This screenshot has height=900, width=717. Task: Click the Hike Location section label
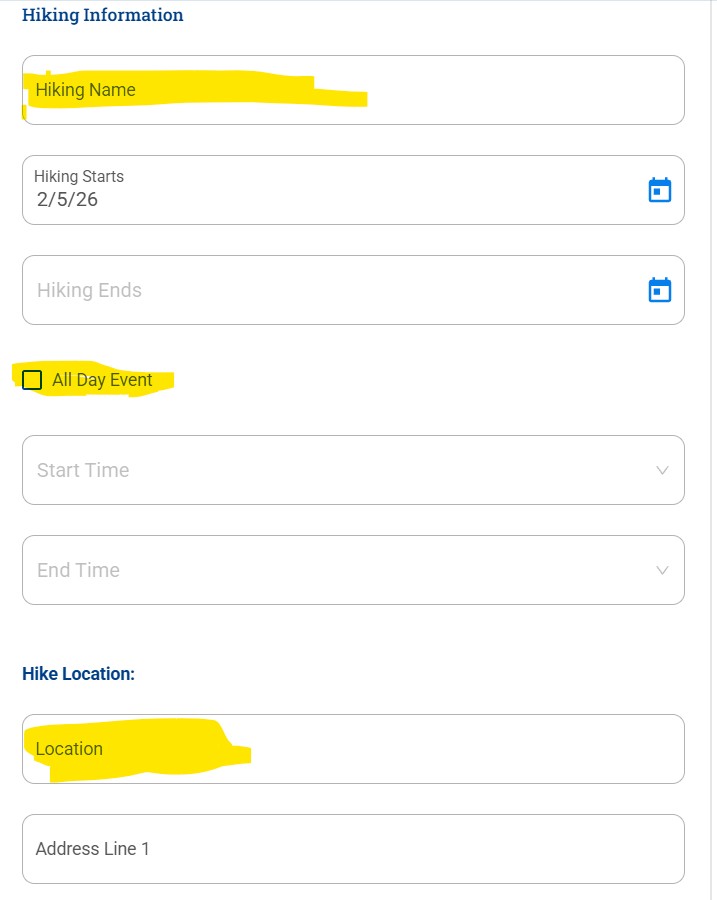(x=78, y=674)
